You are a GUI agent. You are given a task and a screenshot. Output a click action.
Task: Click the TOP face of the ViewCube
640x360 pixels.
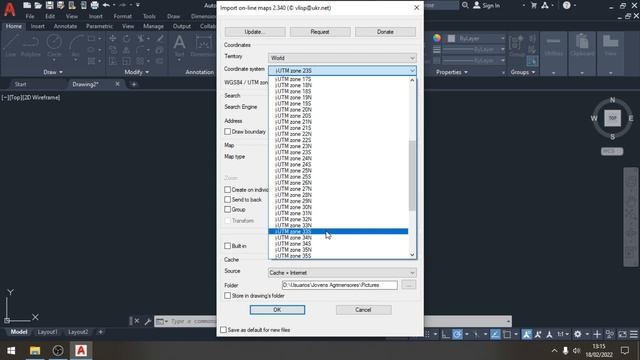click(612, 118)
